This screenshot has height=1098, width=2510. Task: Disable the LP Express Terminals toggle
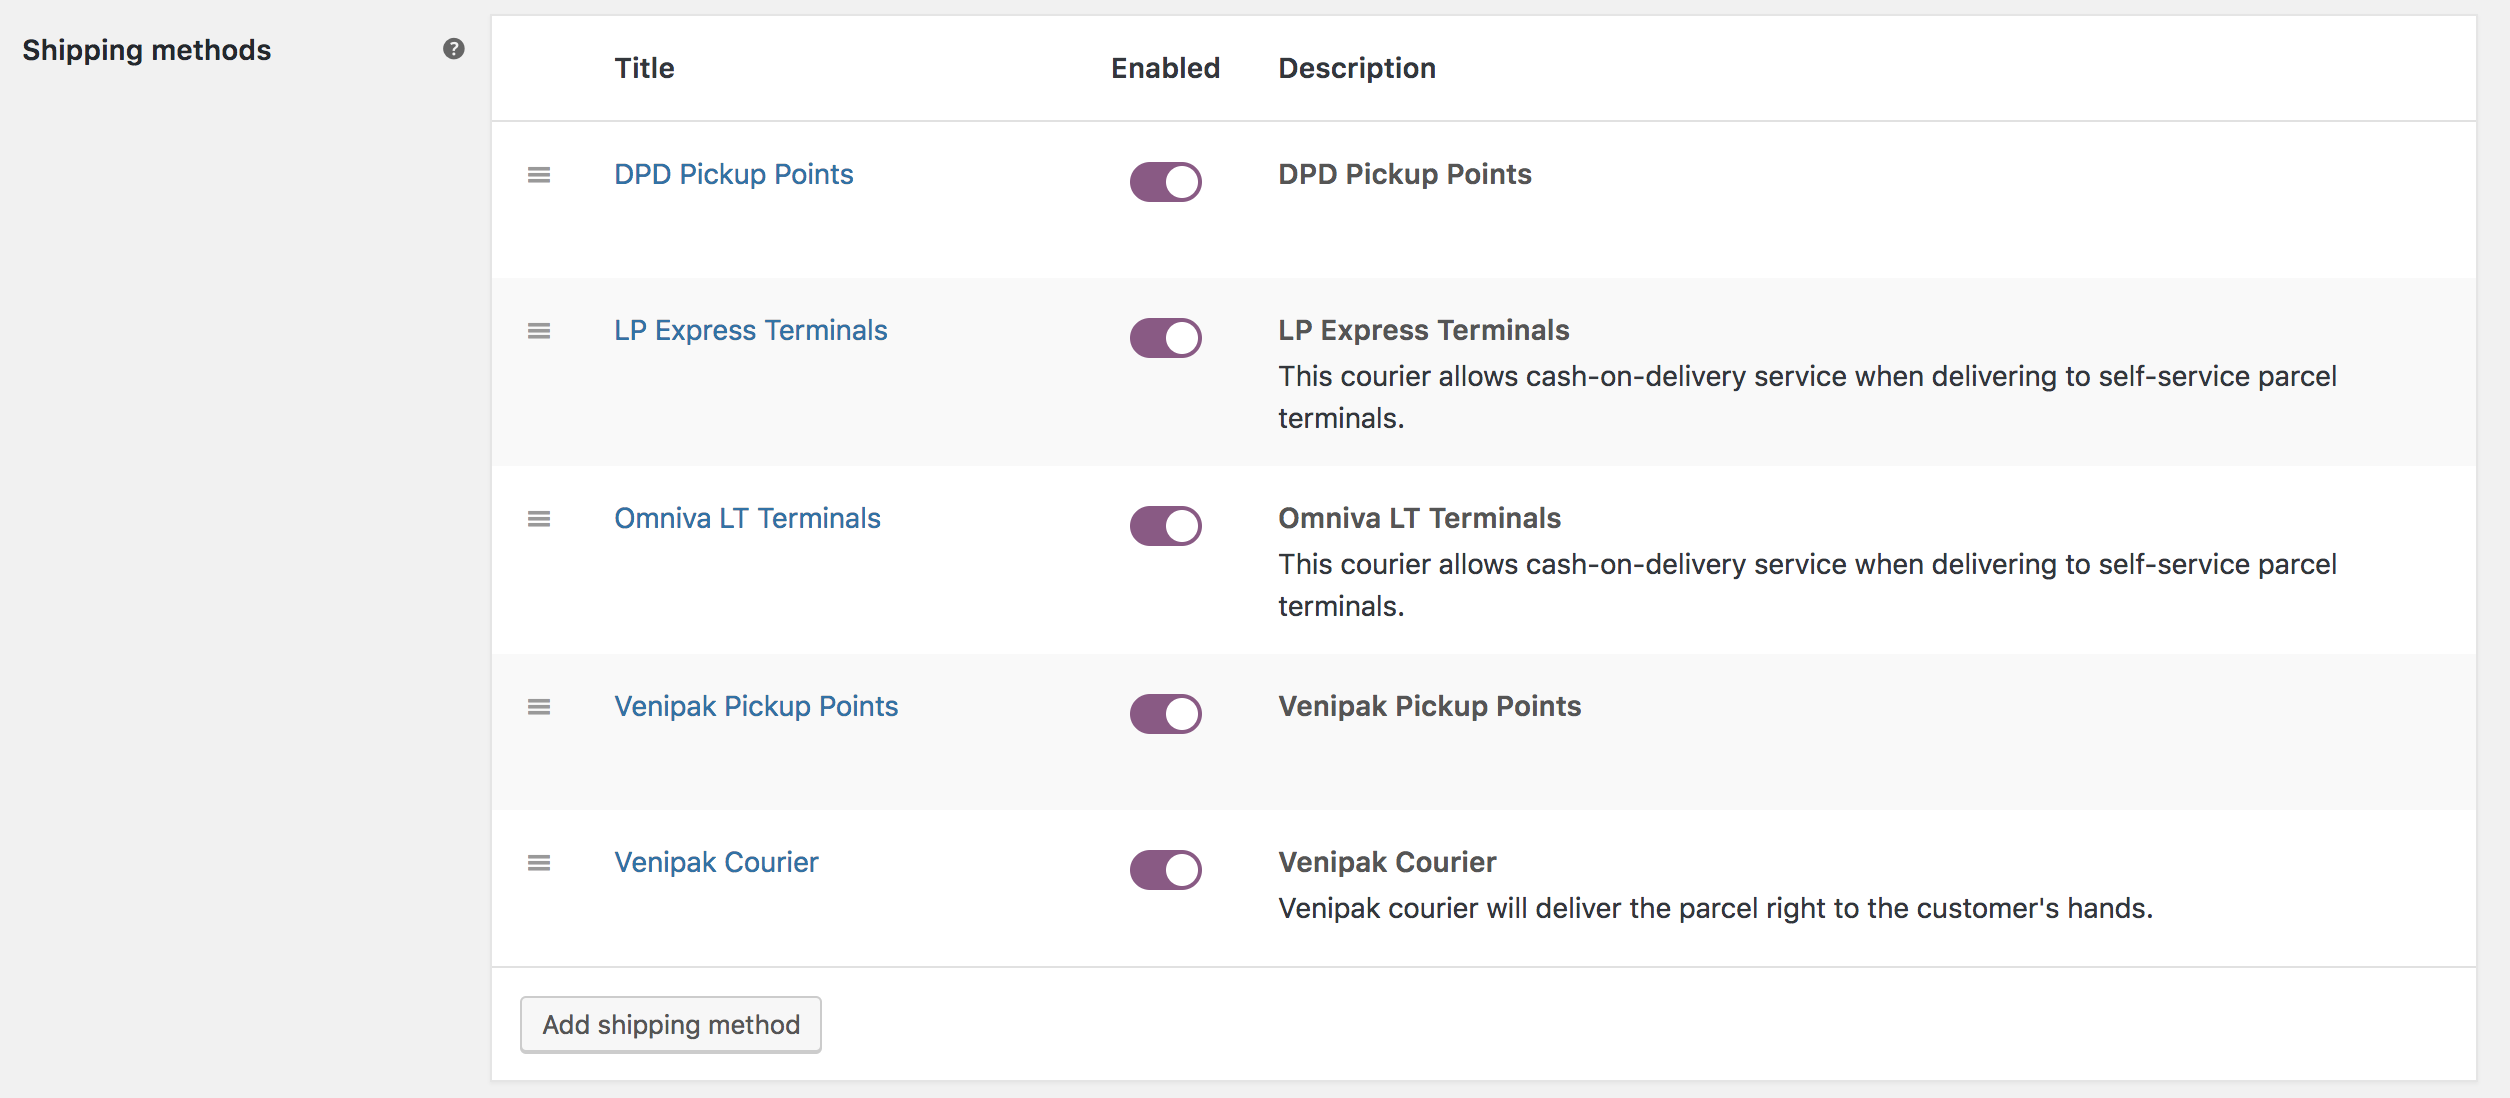[x=1165, y=338]
